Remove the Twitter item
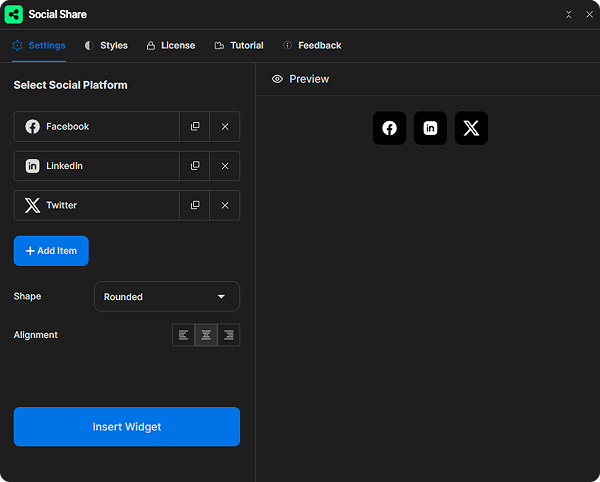The image size is (600, 482). point(225,205)
